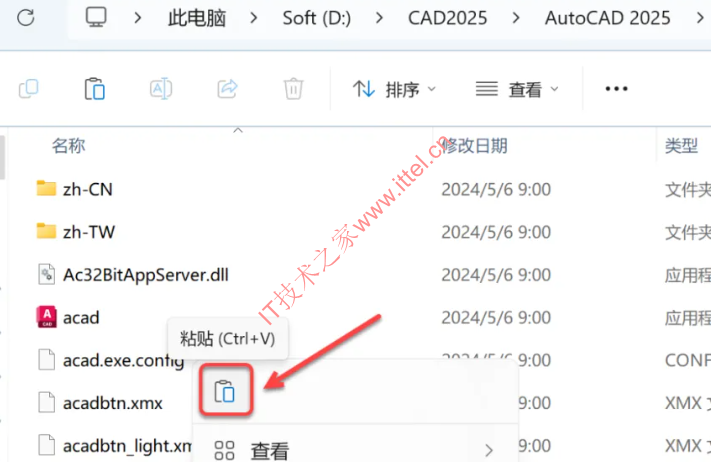Viewport: 711px width, 462px height.
Task: Click the copy icon in toolbar
Action: 29,89
